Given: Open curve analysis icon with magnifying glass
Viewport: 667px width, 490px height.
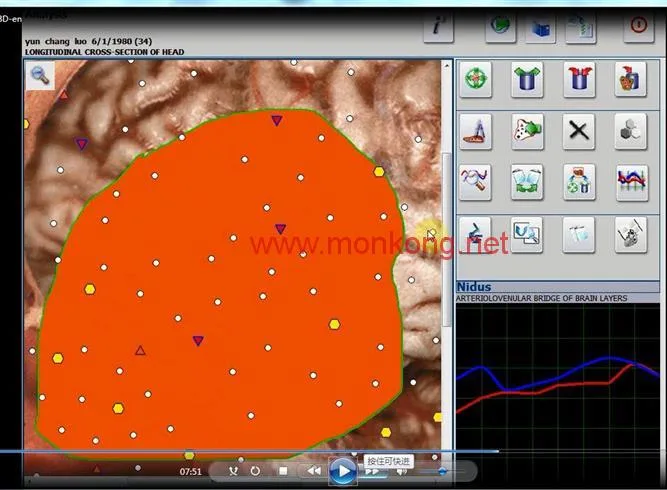Looking at the screenshot, I should point(476,182).
